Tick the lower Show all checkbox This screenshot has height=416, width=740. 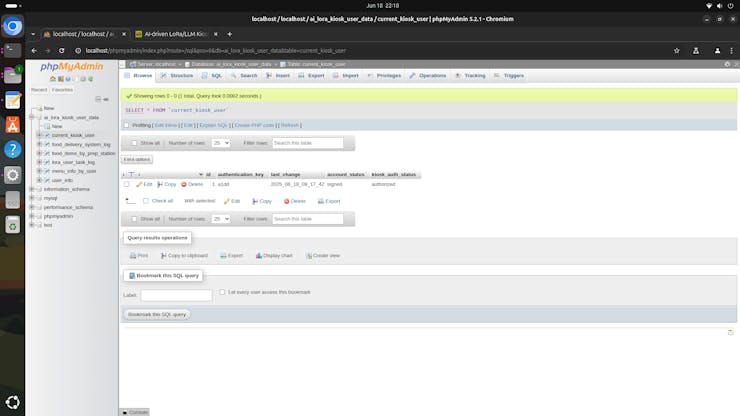point(135,219)
